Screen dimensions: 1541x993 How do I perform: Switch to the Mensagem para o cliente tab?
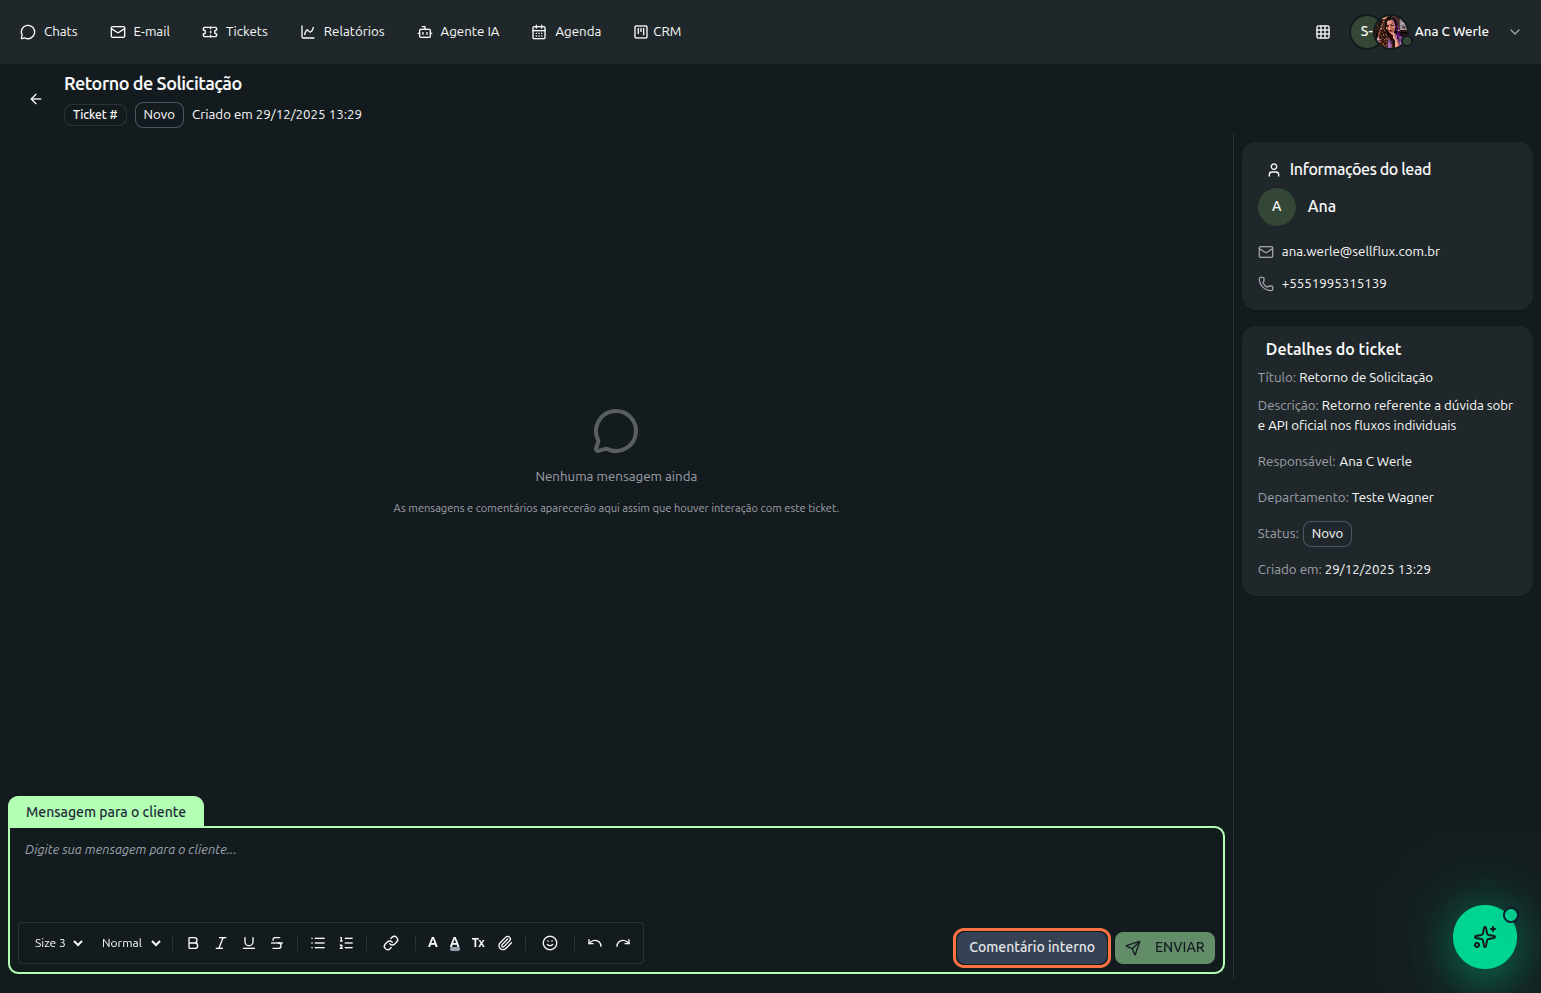pyautogui.click(x=106, y=812)
